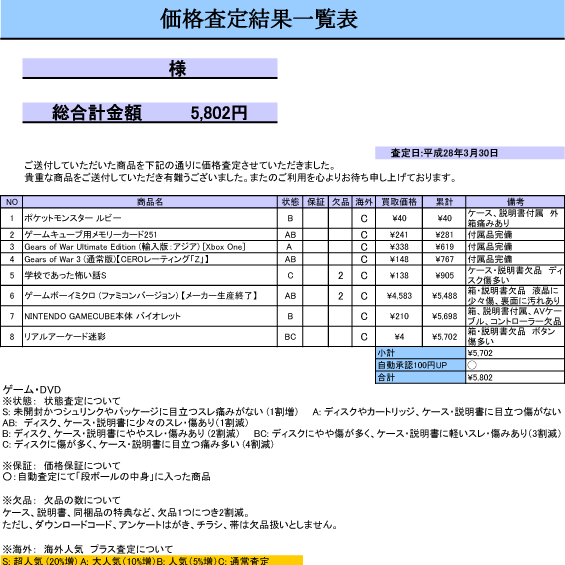
Task: Click the 状態 column header
Action: tap(290, 202)
